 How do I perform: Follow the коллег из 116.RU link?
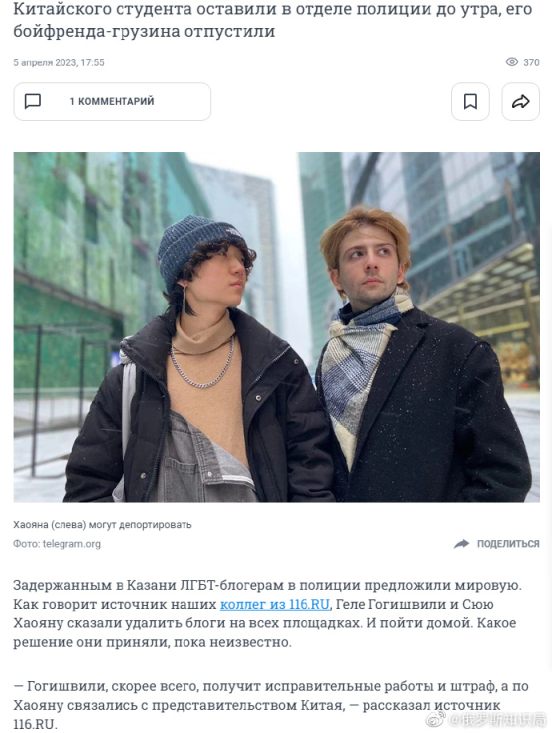point(275,604)
